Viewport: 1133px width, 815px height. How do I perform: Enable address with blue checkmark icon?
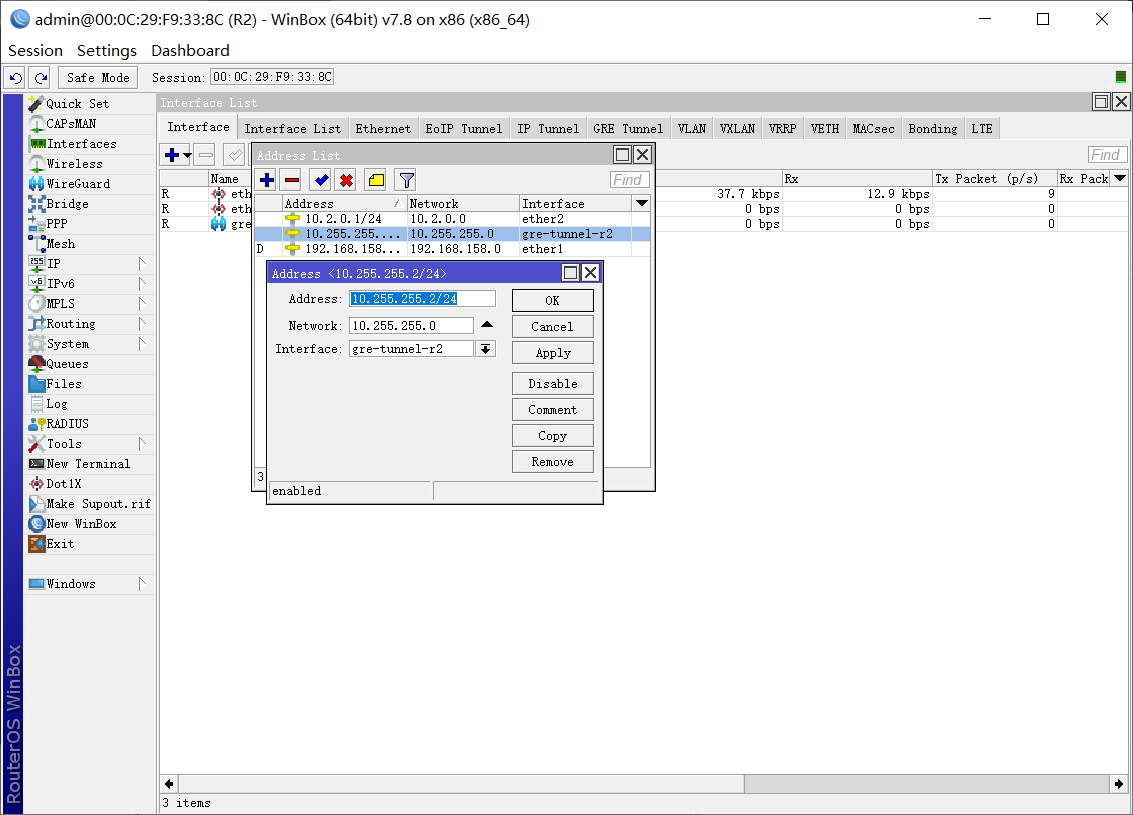click(322, 180)
